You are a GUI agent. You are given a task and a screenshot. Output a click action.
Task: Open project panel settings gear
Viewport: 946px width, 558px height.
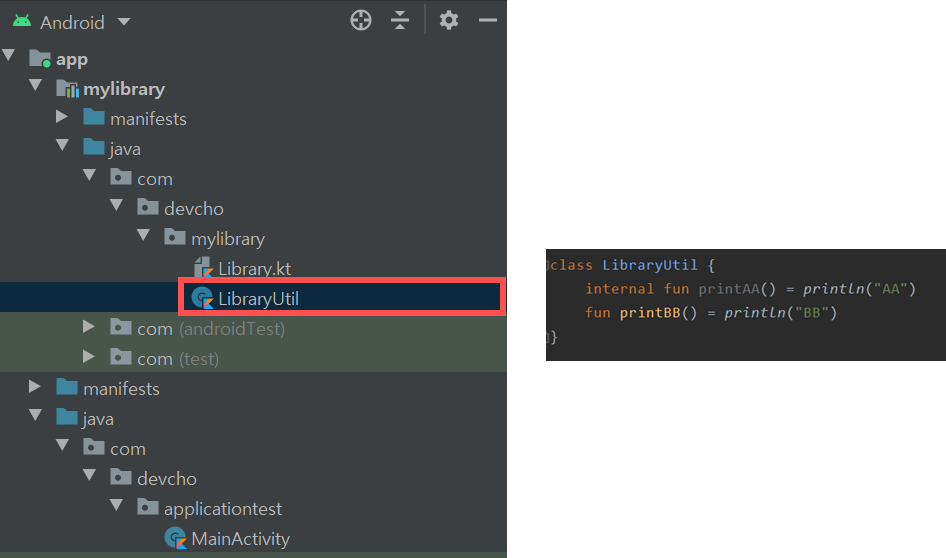tap(448, 21)
